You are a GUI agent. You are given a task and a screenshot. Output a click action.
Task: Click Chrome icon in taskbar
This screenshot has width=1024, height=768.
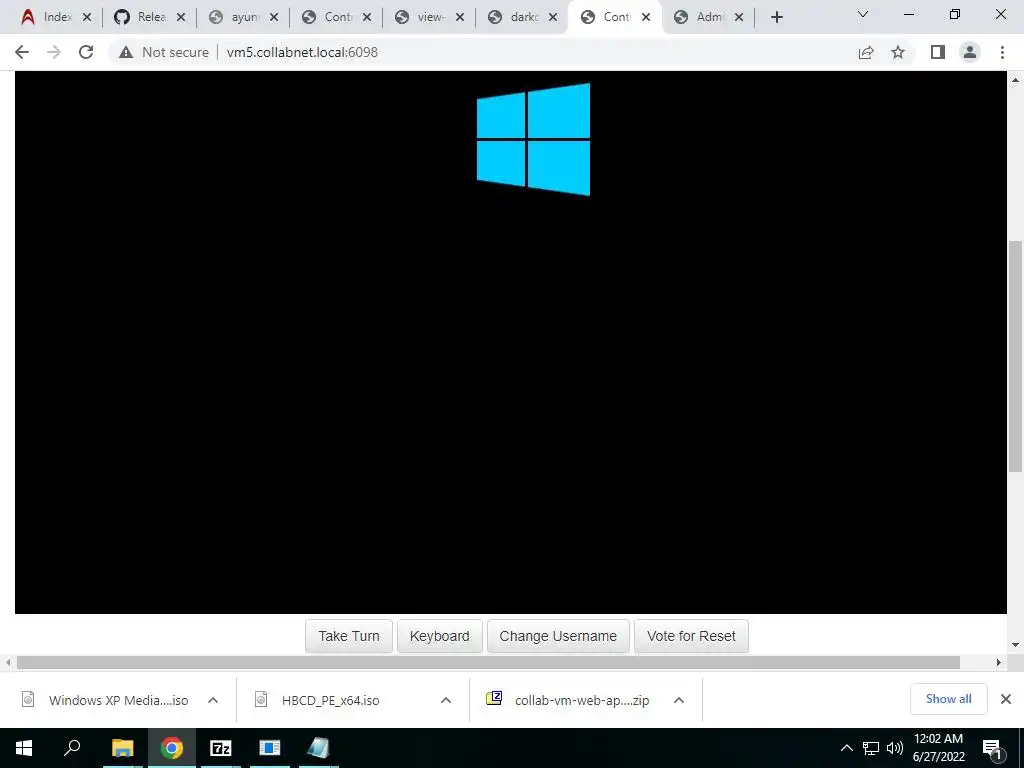[172, 748]
